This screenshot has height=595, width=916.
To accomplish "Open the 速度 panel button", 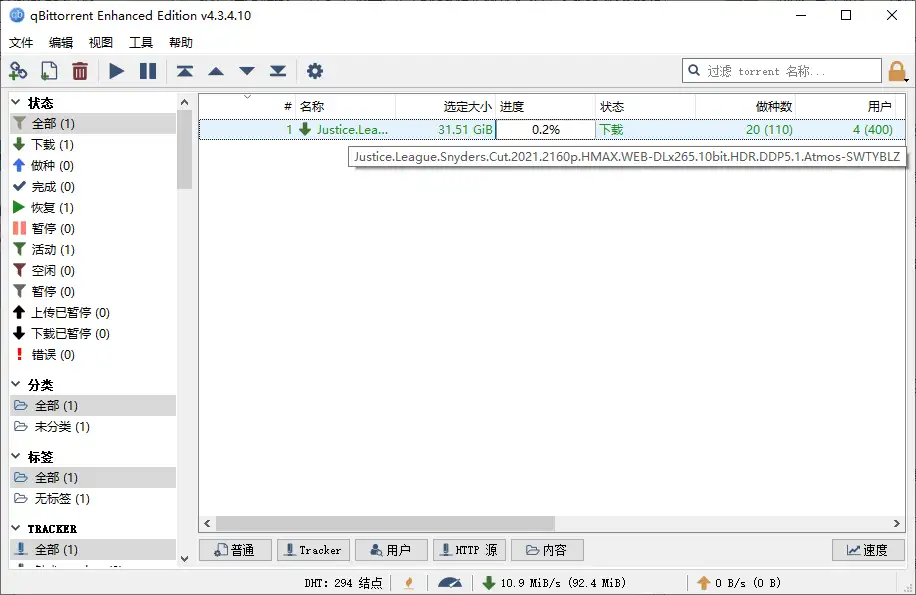I will (866, 549).
